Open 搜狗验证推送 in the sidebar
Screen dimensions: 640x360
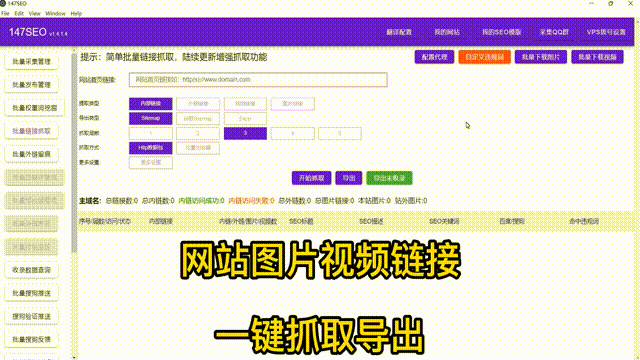point(31,316)
